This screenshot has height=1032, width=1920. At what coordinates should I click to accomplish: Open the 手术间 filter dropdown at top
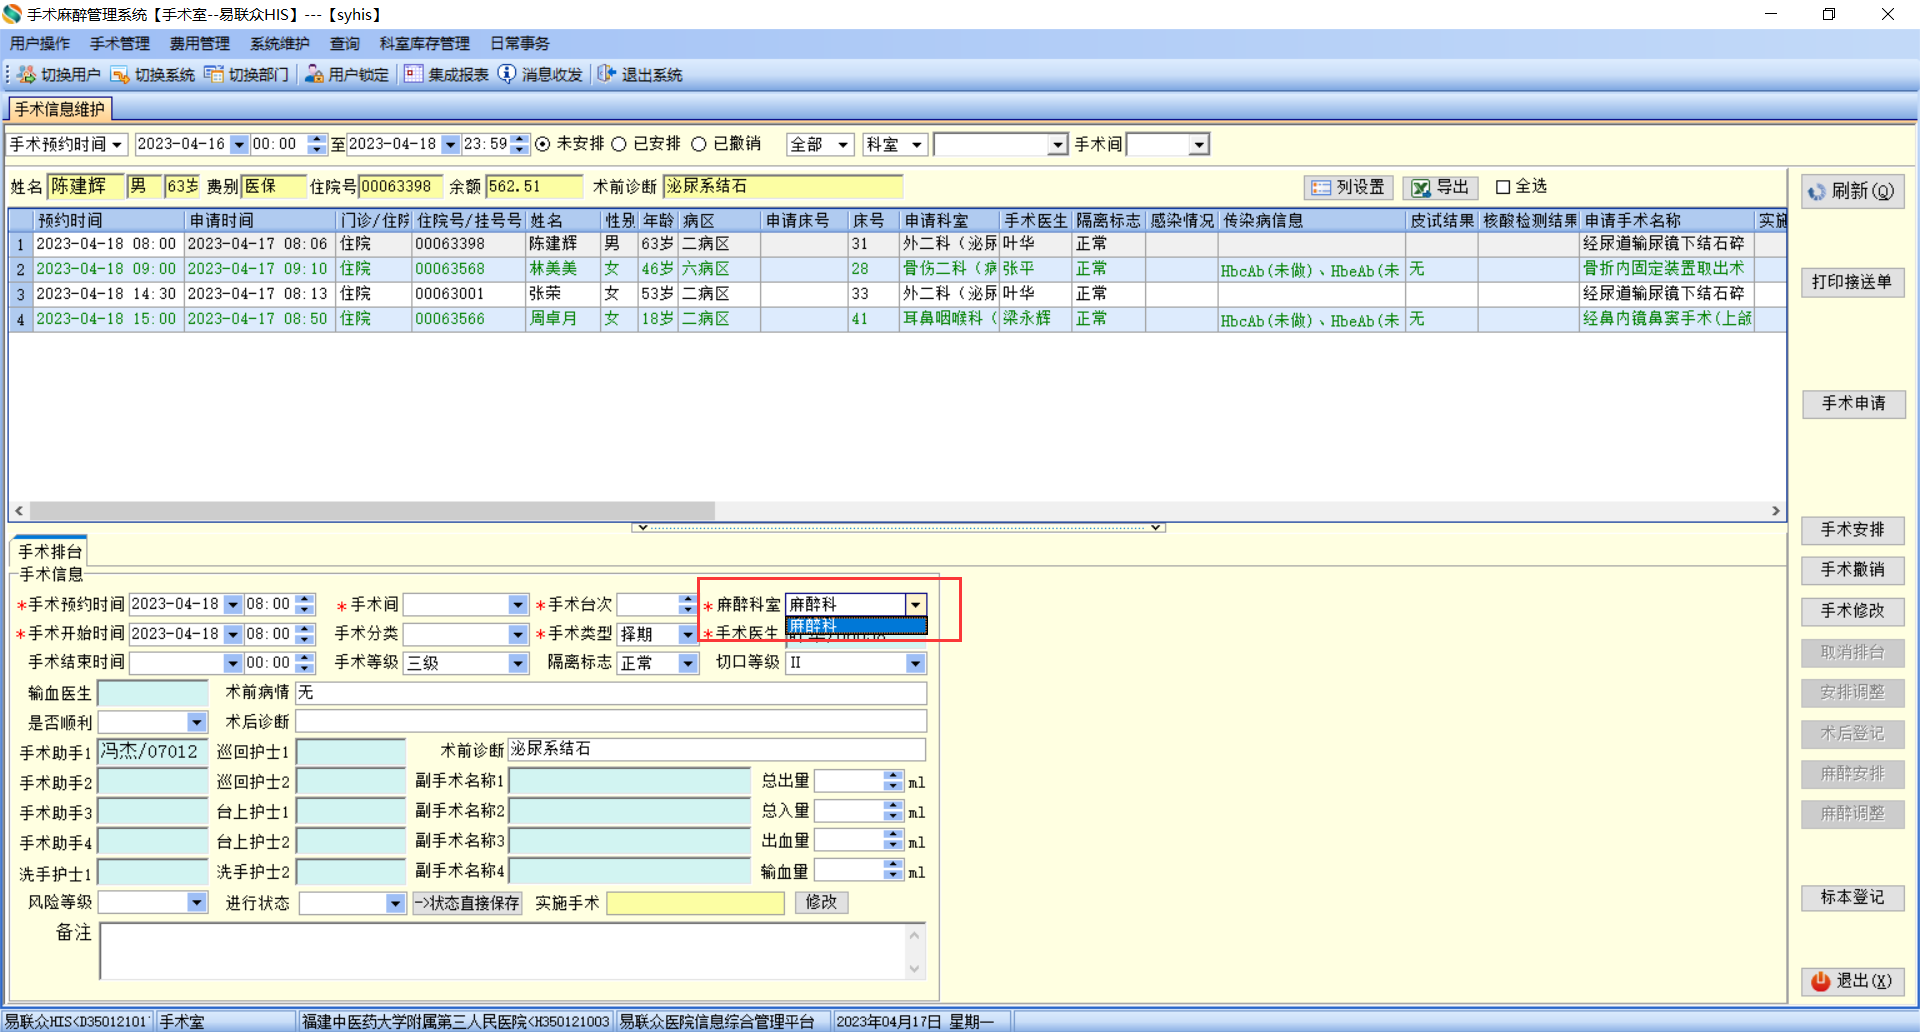pos(1199,145)
